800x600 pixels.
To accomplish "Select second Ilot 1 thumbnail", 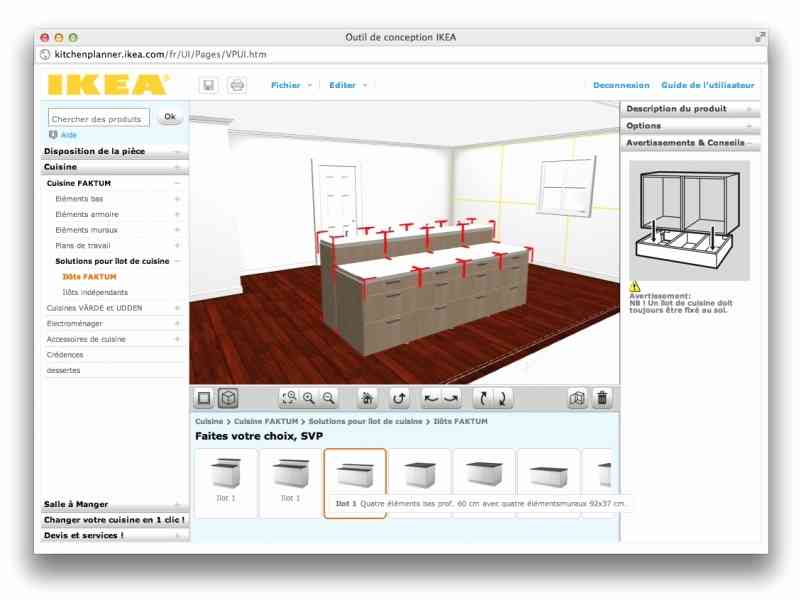I will coord(290,483).
